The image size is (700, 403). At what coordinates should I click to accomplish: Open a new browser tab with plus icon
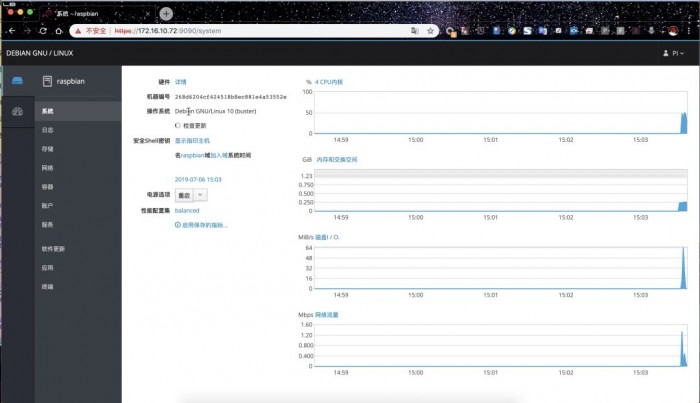pos(166,13)
